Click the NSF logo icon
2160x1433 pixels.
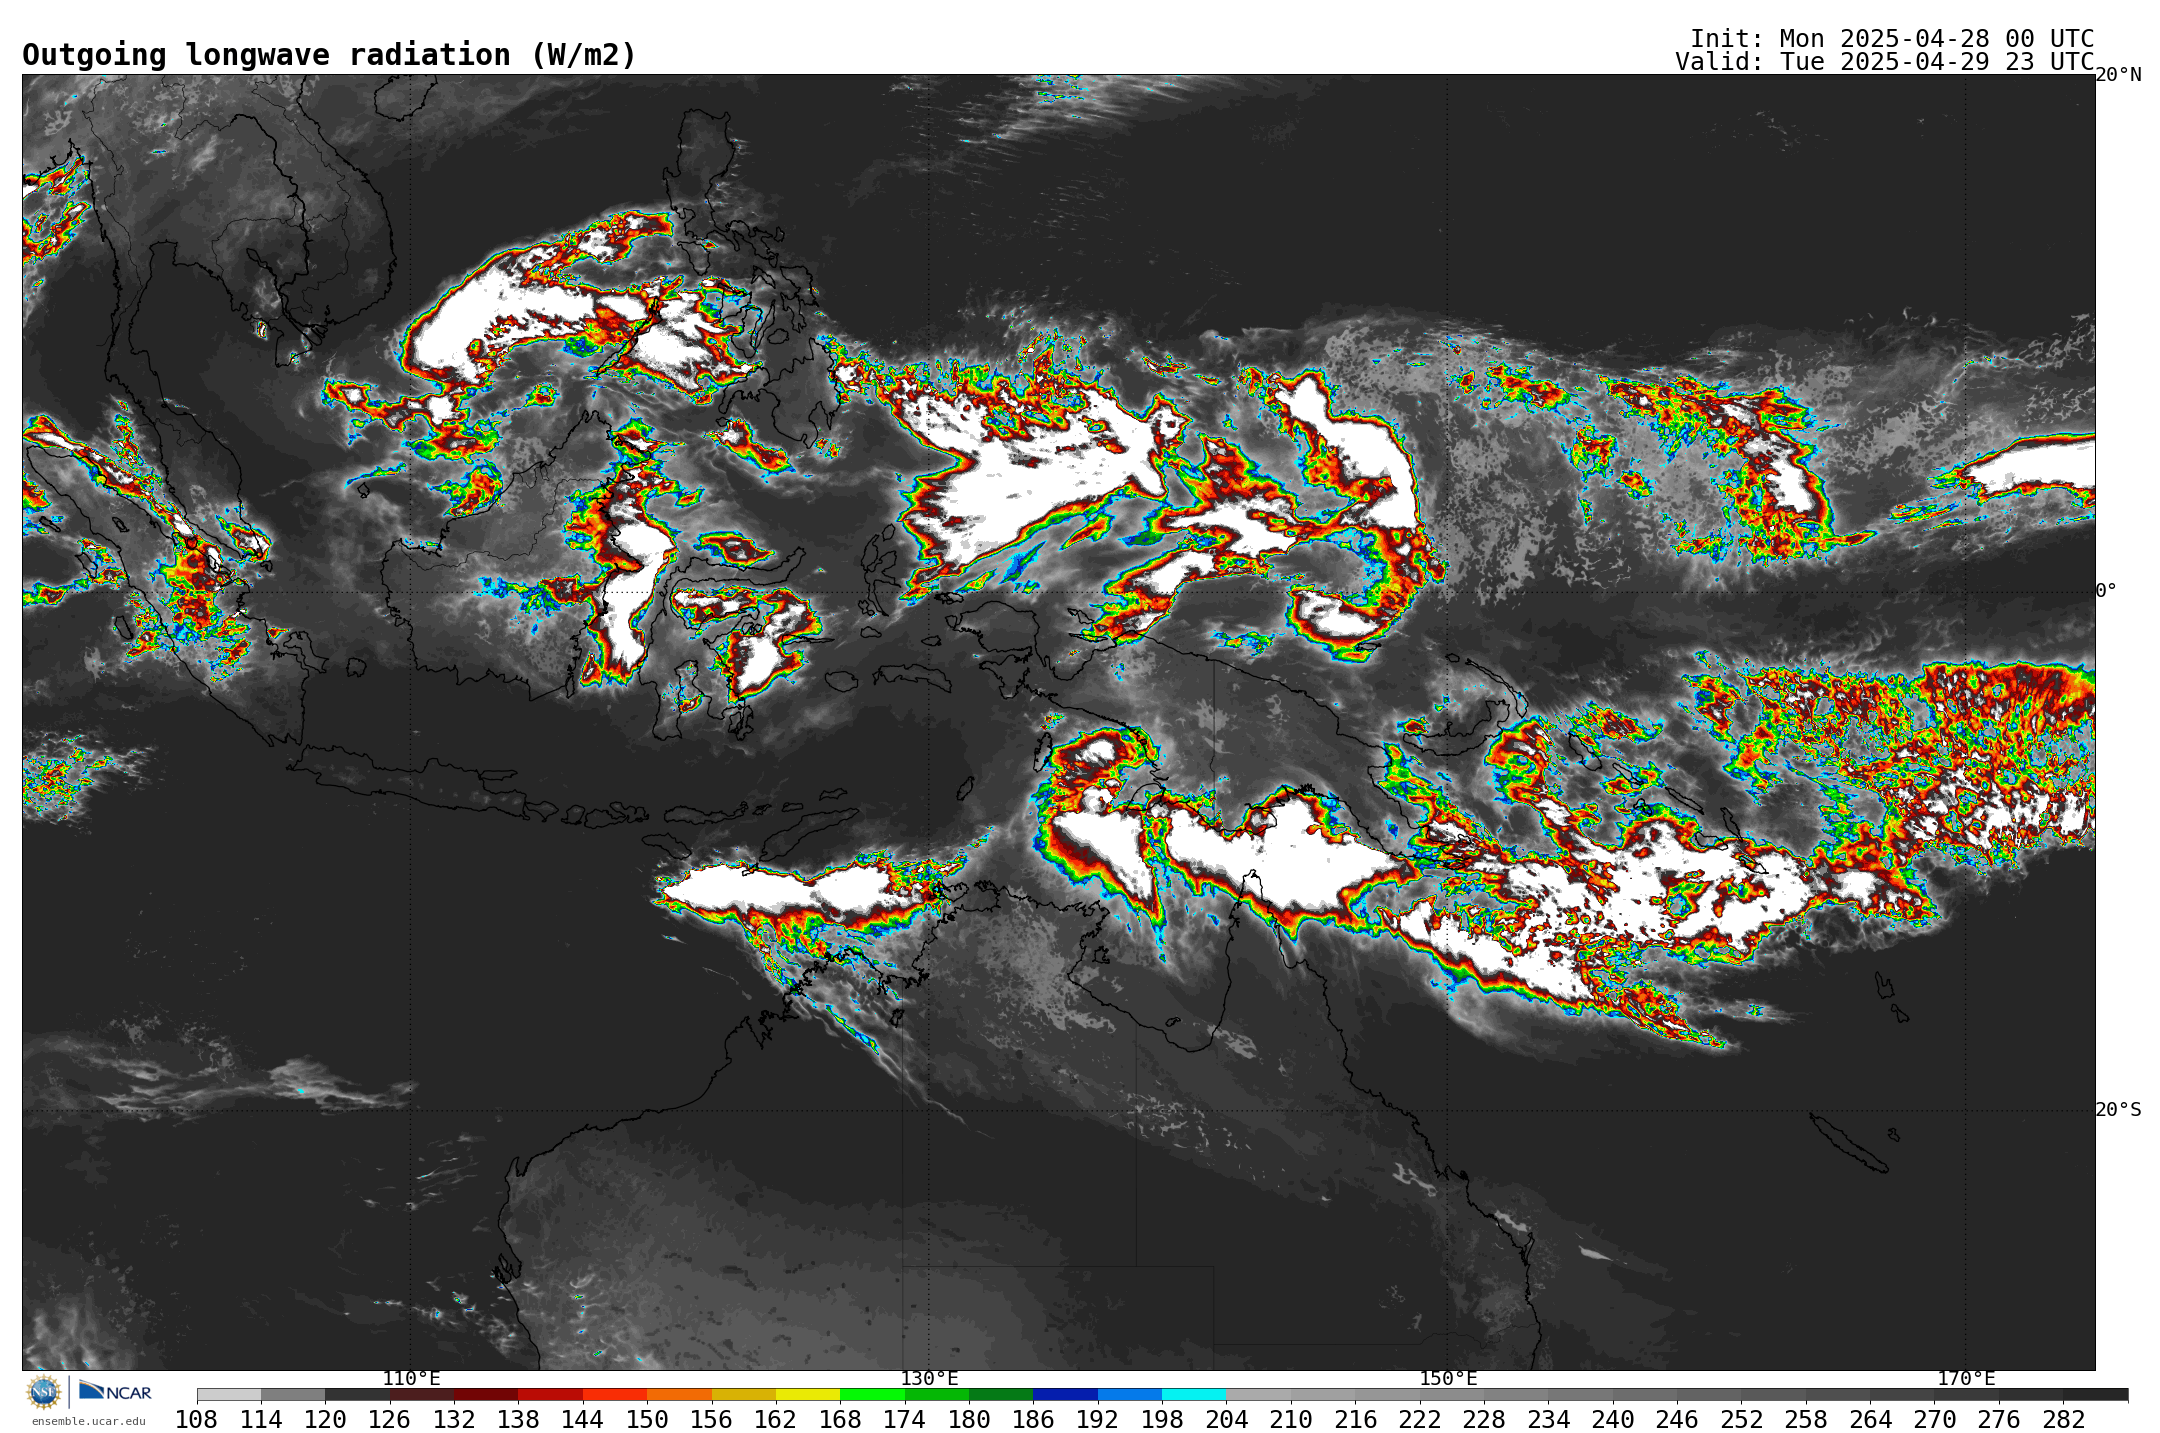pos(44,1391)
